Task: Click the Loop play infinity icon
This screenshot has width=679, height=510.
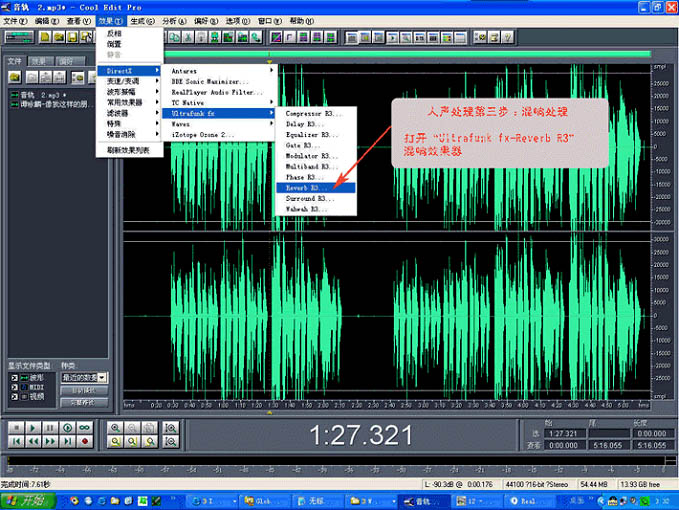Action: (x=84, y=427)
